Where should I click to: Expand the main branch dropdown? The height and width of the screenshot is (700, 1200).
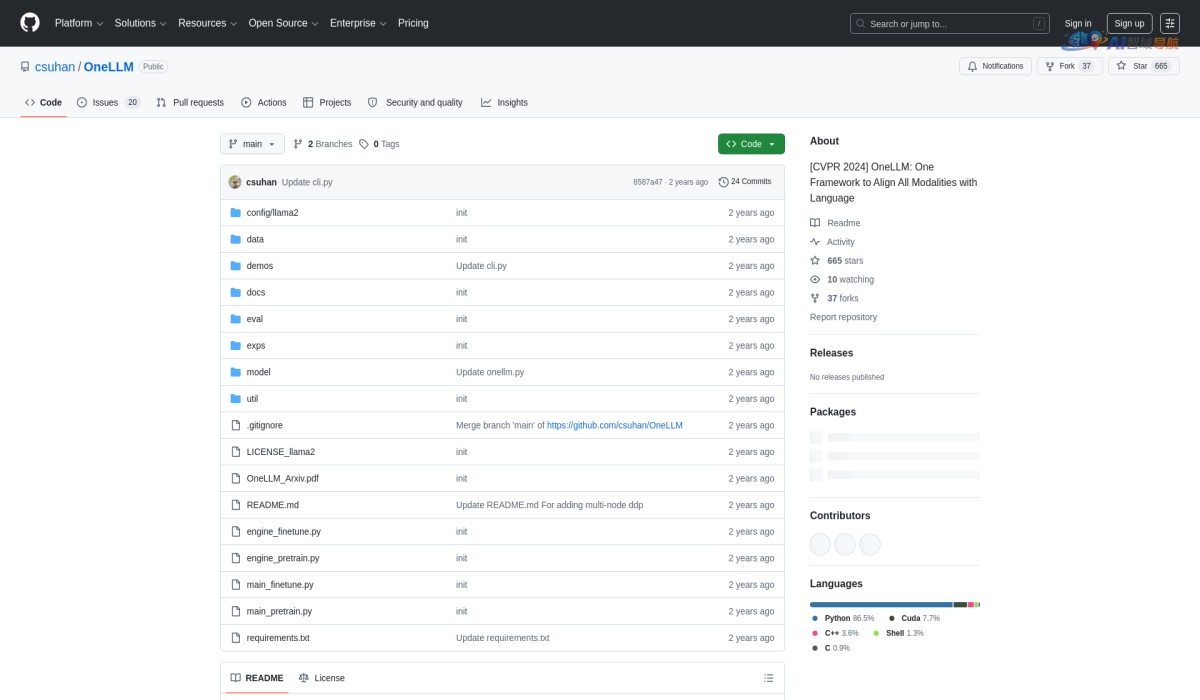point(252,144)
